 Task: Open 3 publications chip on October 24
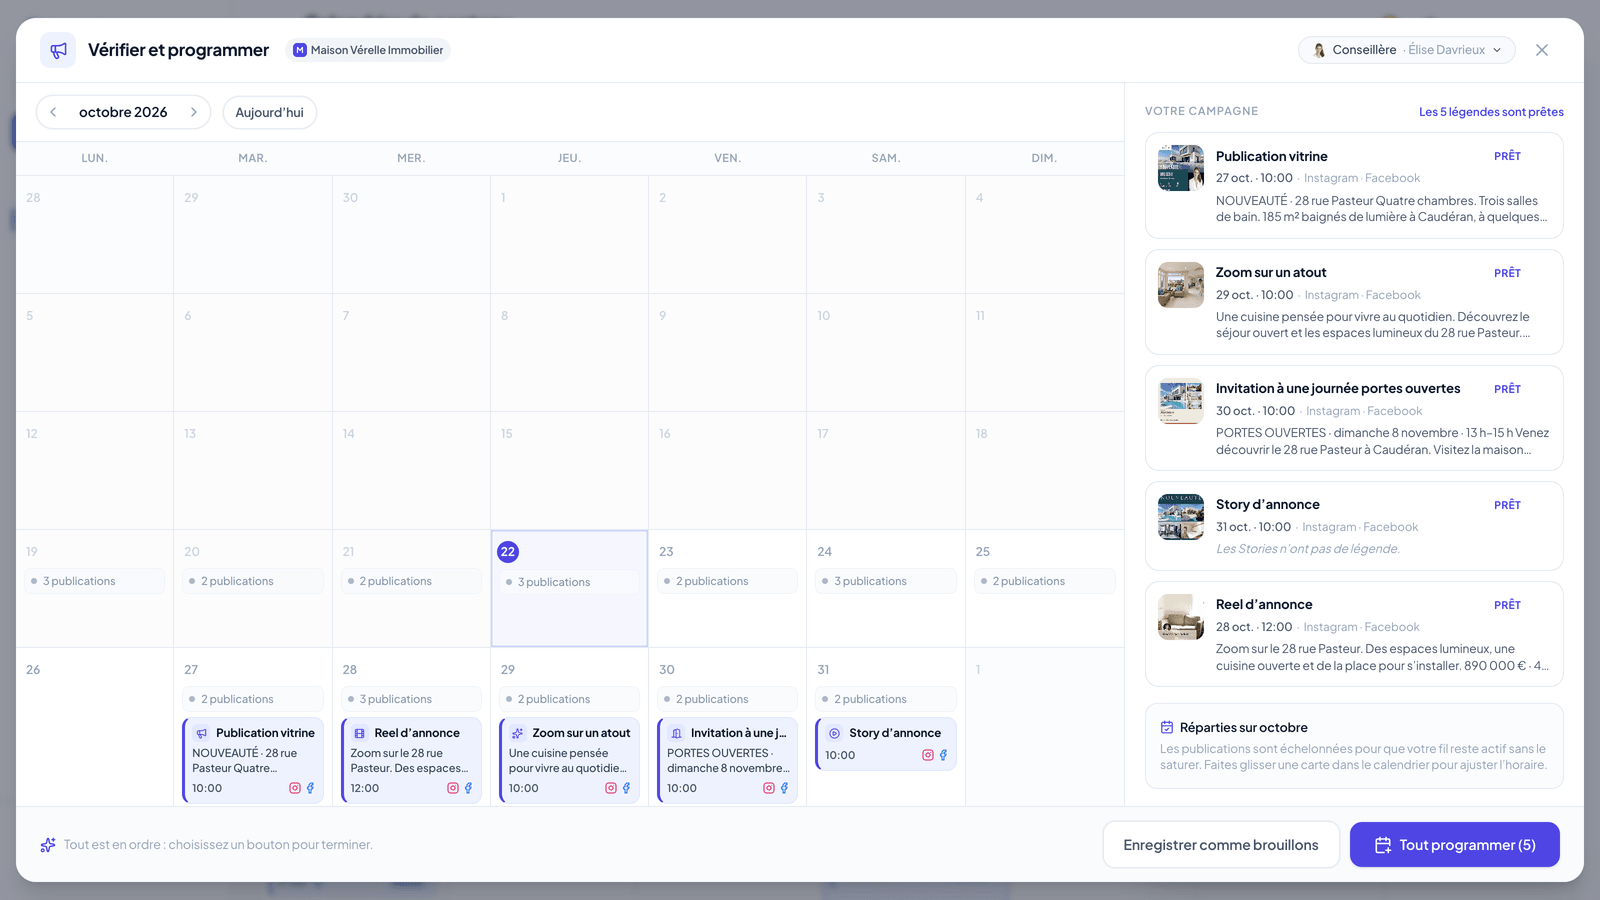pos(886,581)
